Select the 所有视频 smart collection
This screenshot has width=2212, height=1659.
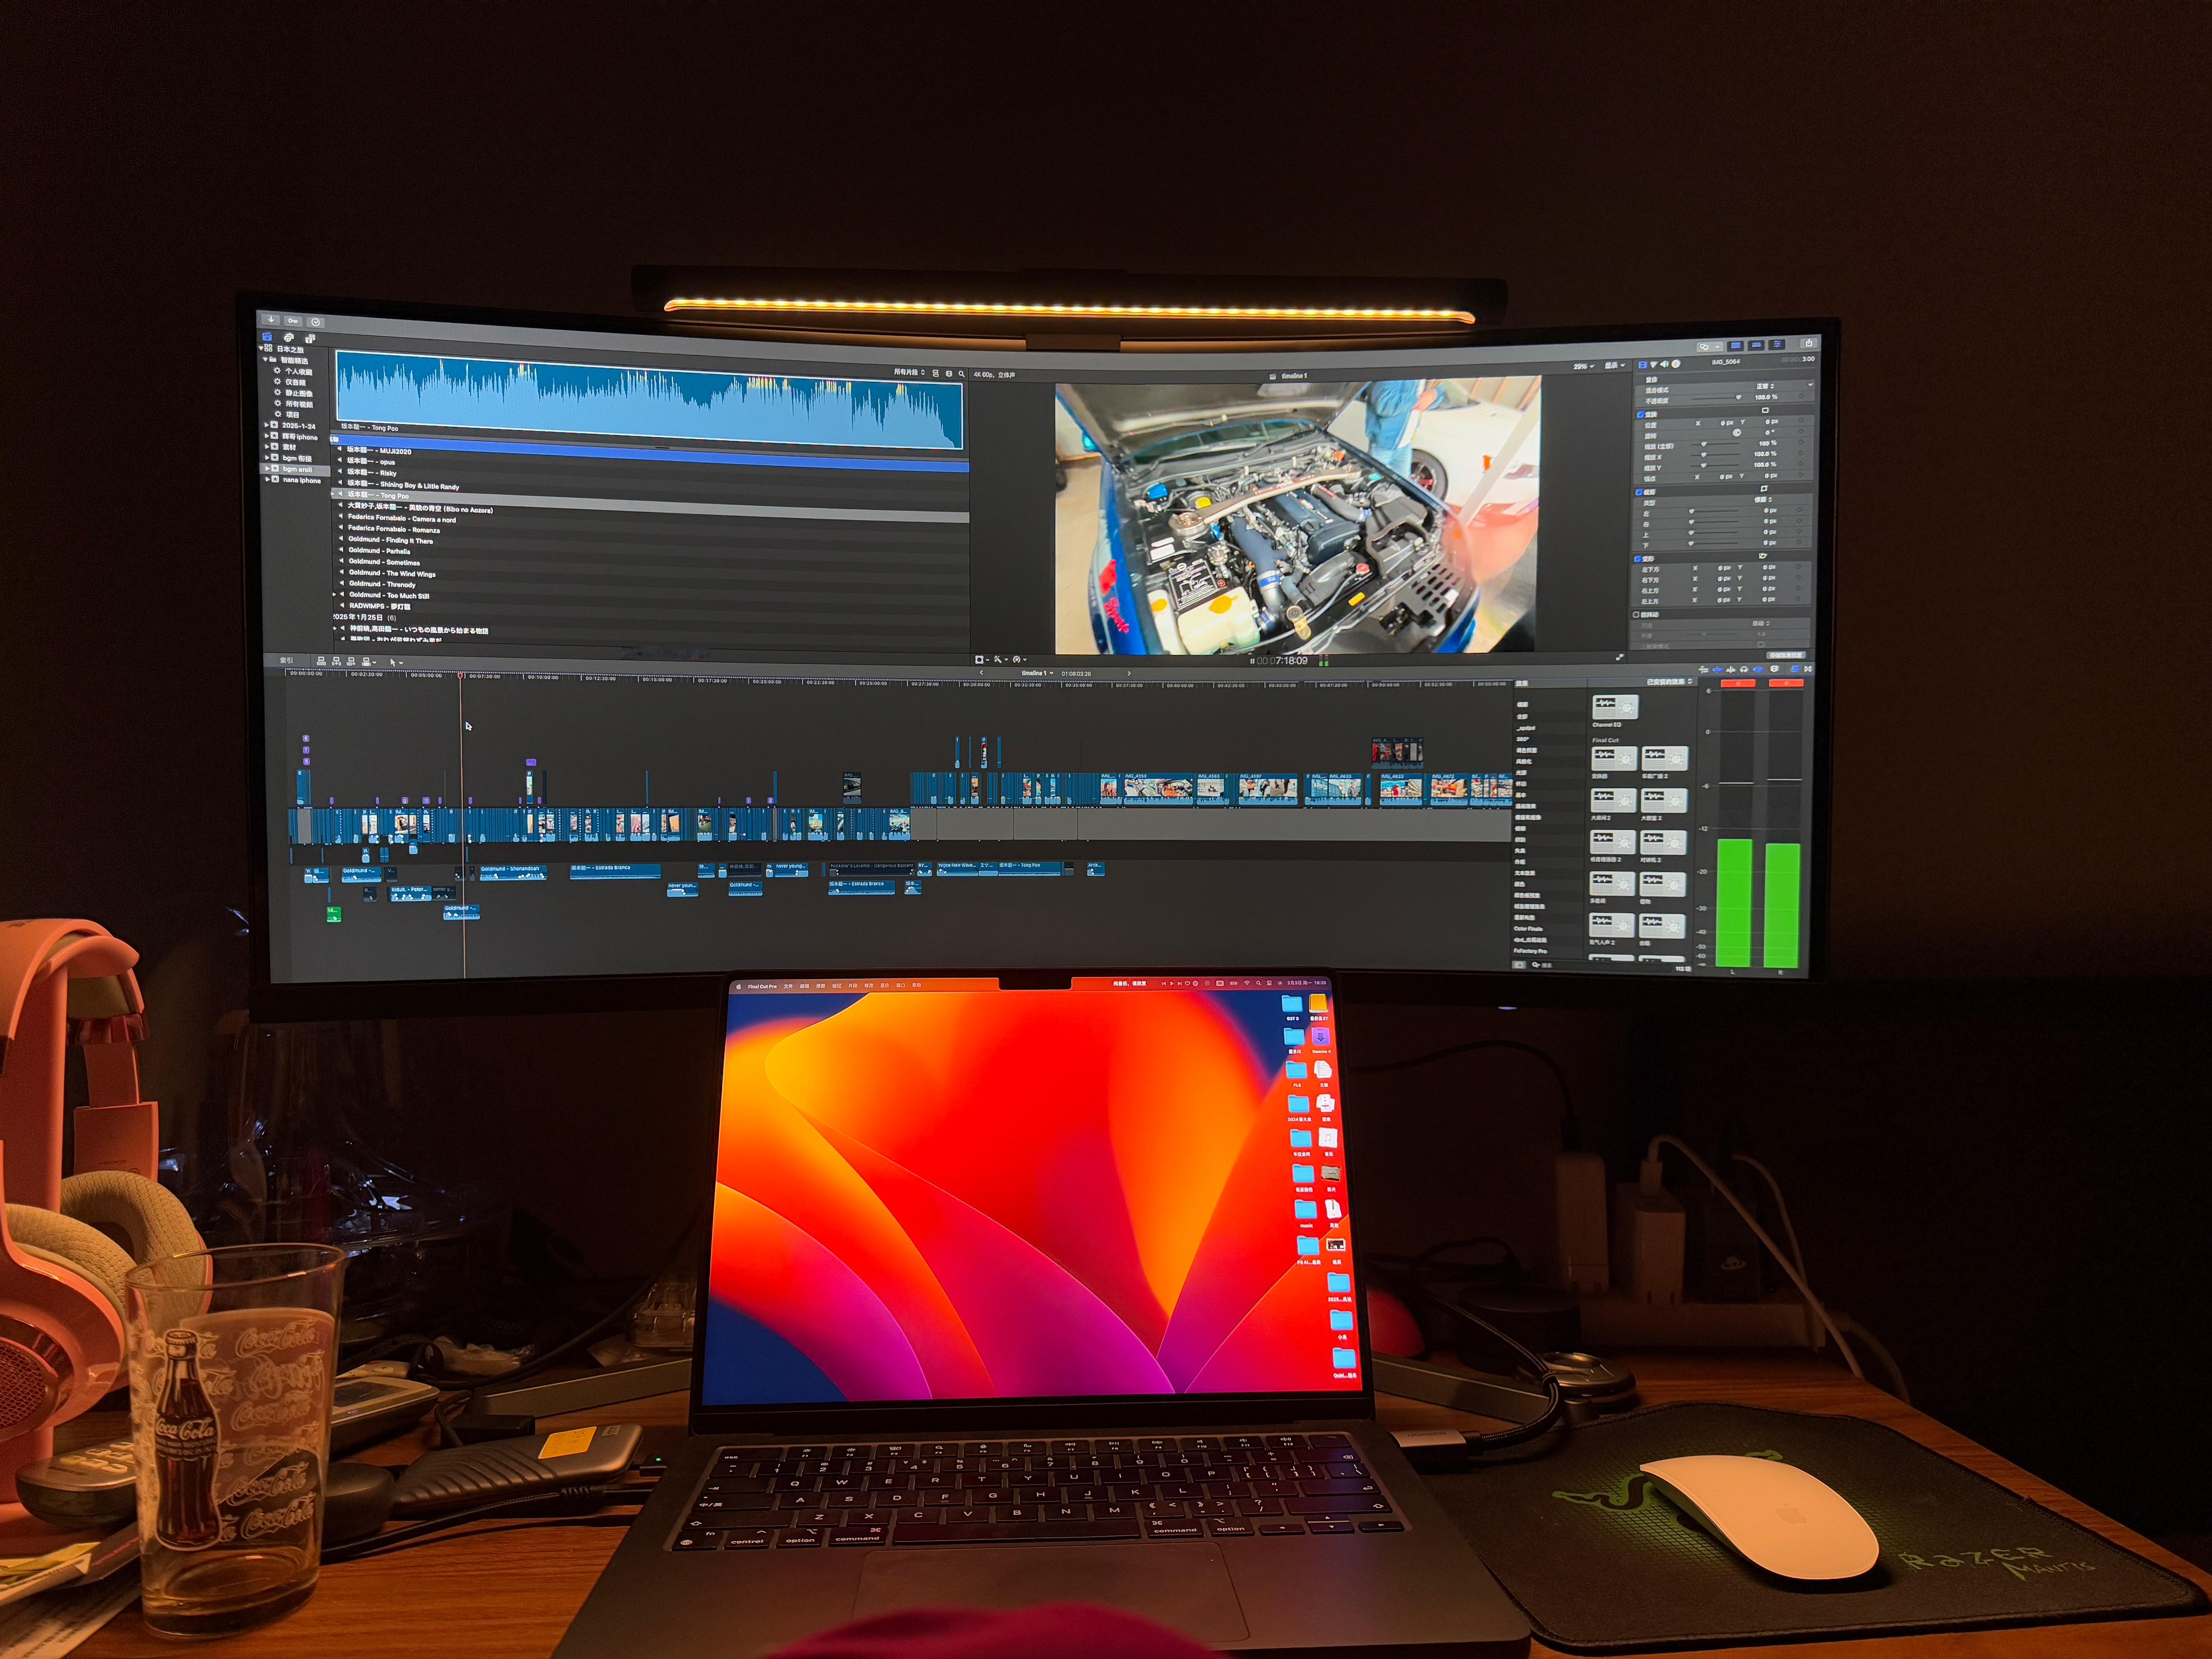coord(299,404)
